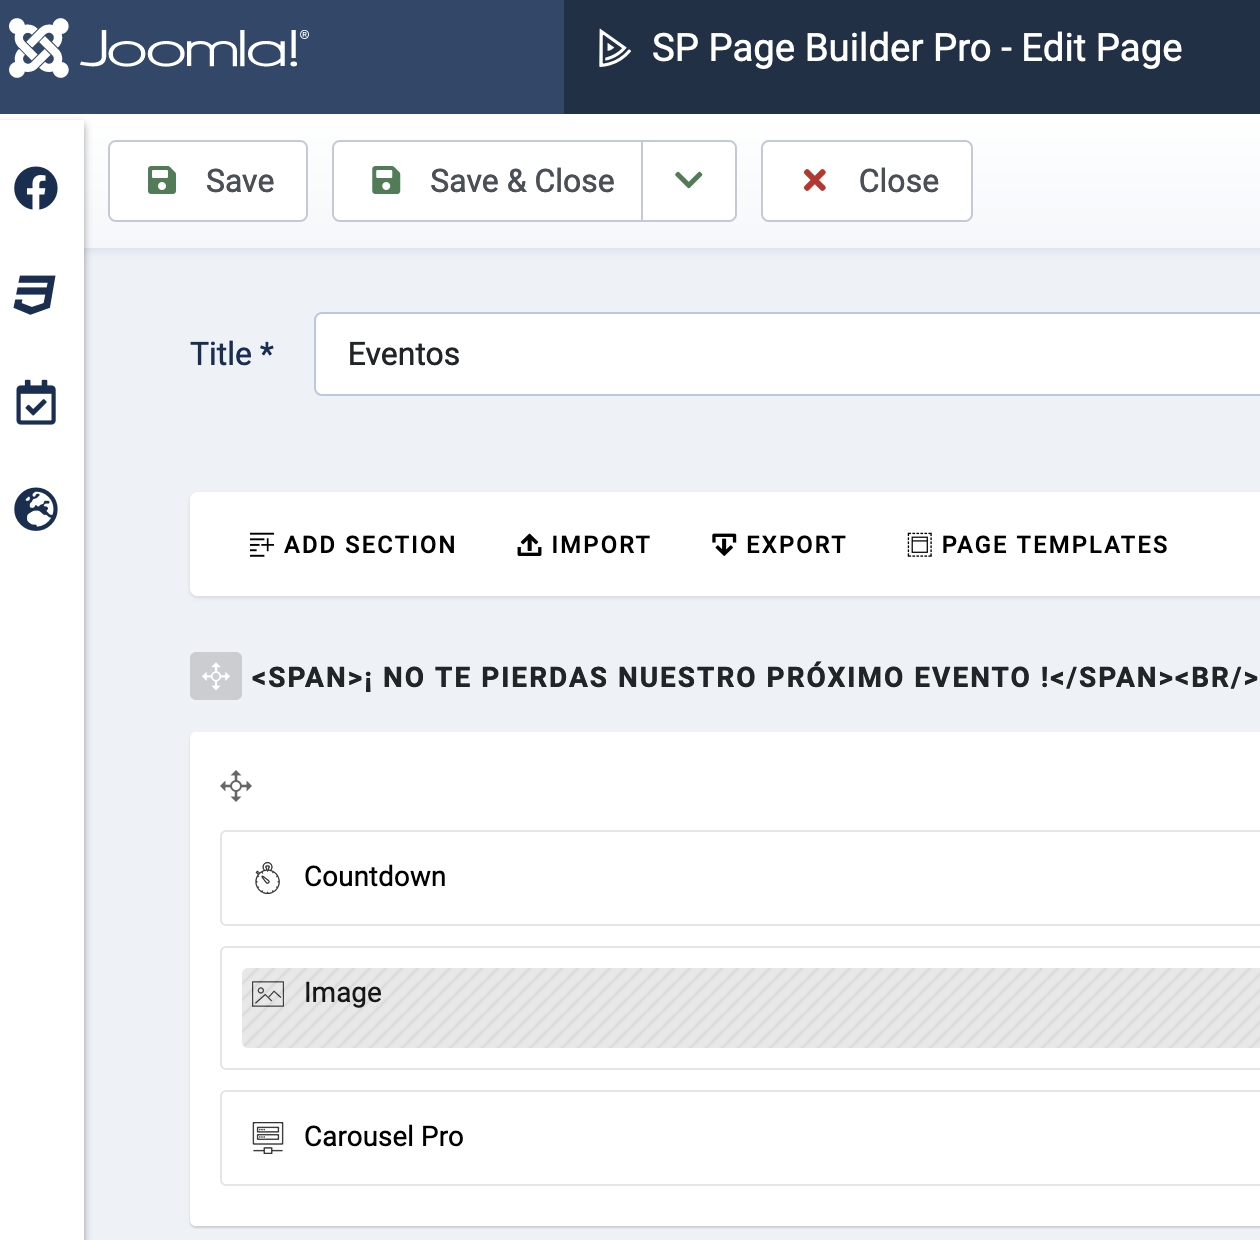Click the Joomla logo in header
Screen dimensions: 1260x1240
160,48
